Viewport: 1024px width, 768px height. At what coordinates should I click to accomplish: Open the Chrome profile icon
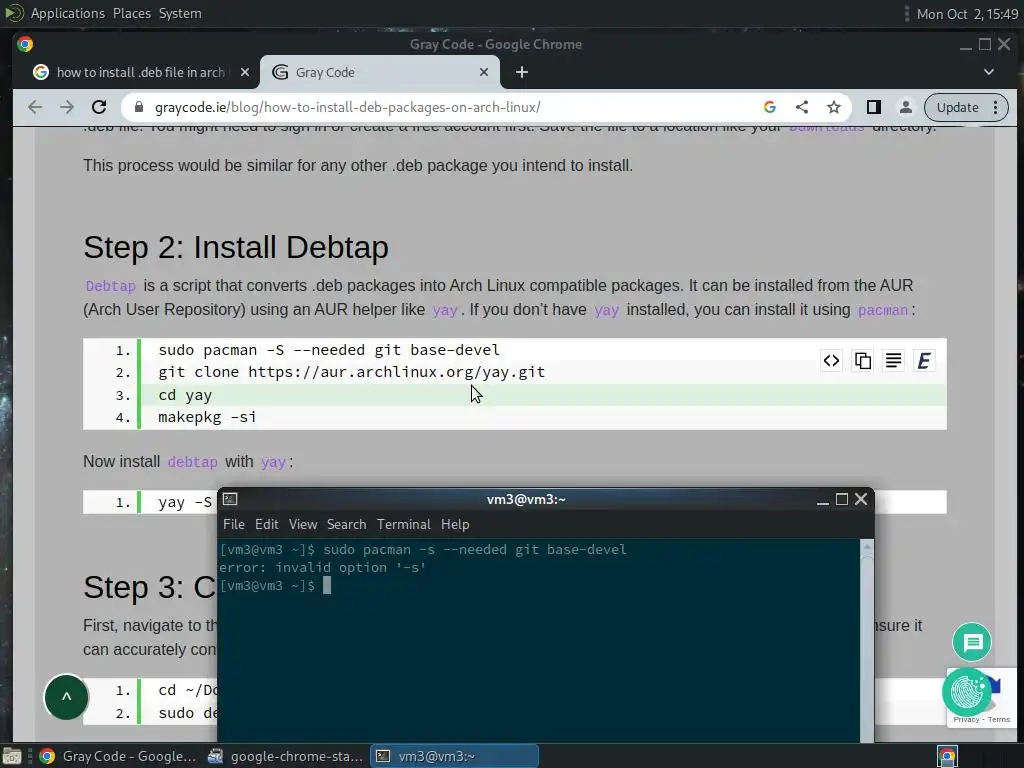pyautogui.click(x=906, y=107)
